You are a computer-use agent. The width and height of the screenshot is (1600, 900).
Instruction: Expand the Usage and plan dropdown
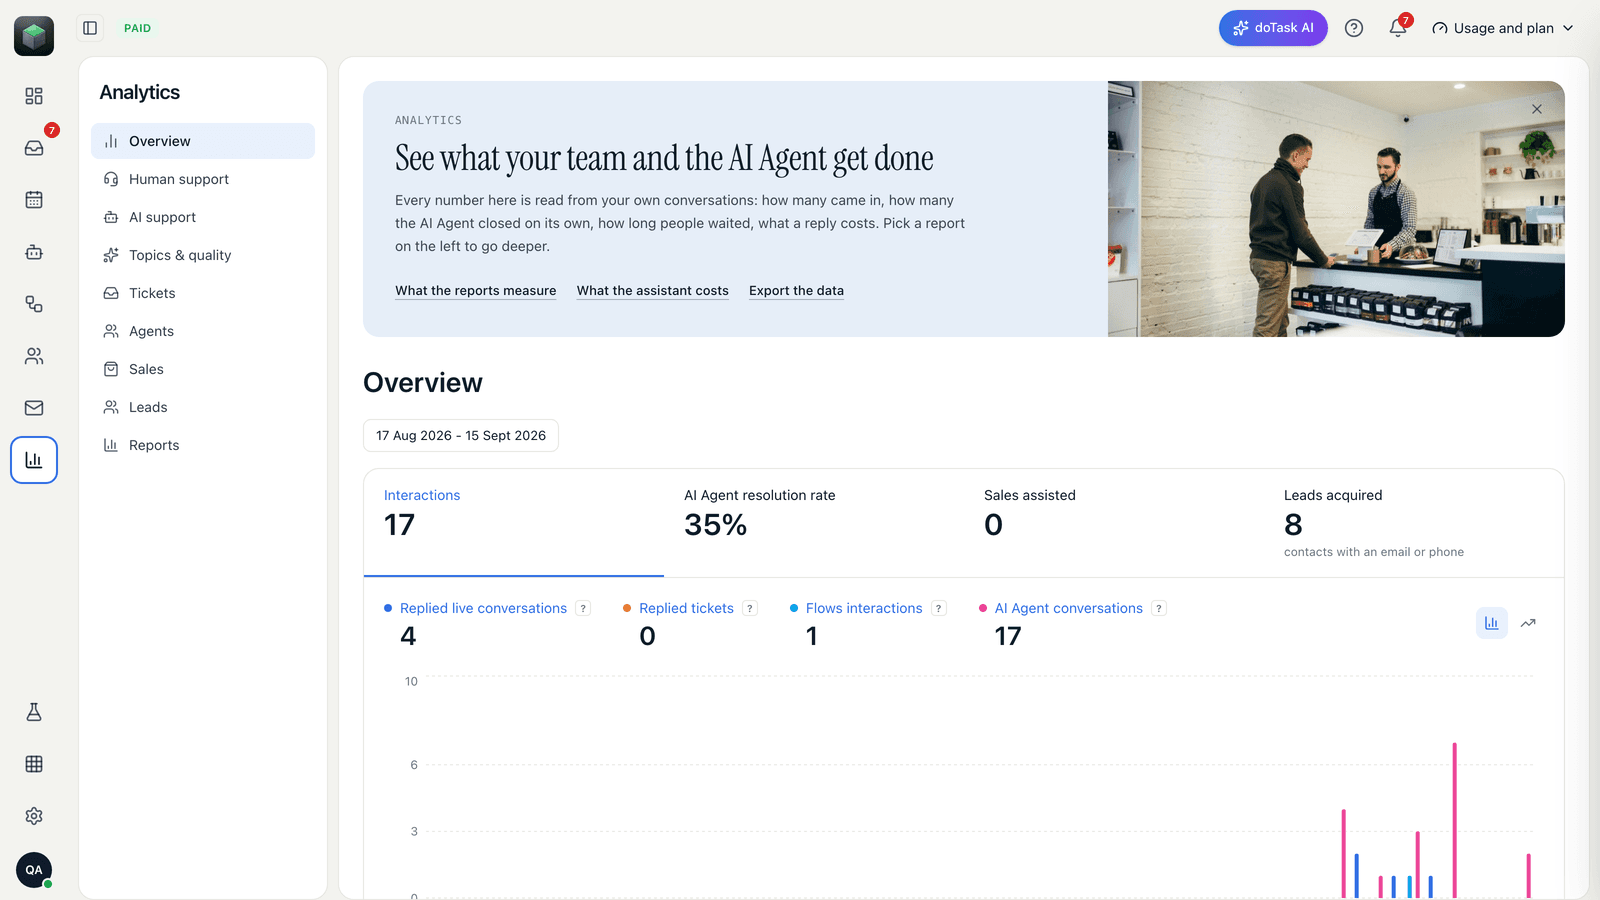coord(1503,28)
